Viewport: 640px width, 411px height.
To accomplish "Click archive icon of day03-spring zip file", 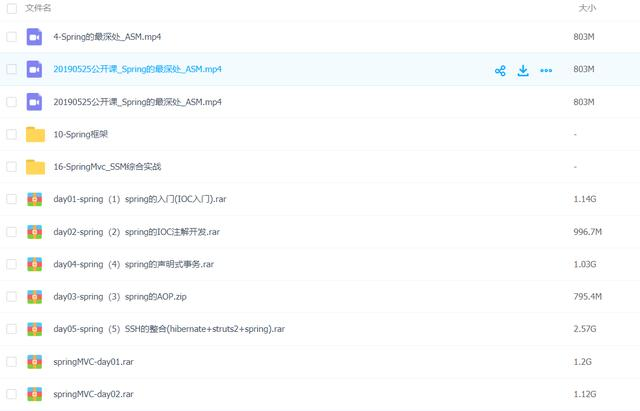I will pyautogui.click(x=35, y=297).
